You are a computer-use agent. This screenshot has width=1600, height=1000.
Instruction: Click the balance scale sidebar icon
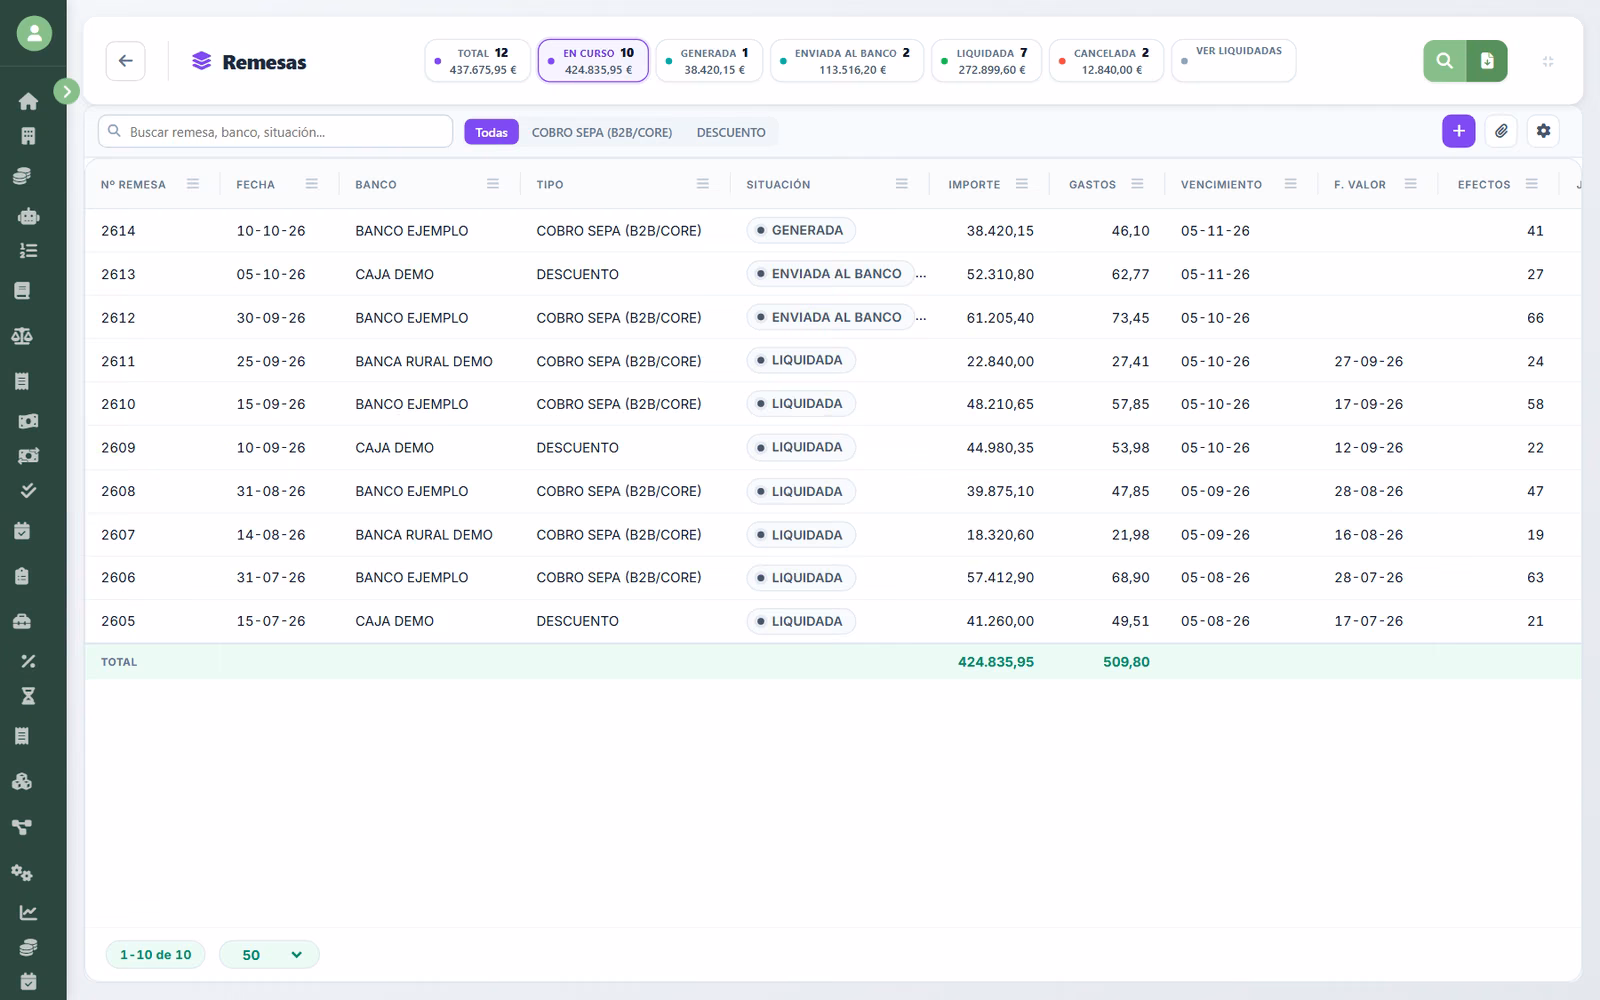pyautogui.click(x=22, y=336)
